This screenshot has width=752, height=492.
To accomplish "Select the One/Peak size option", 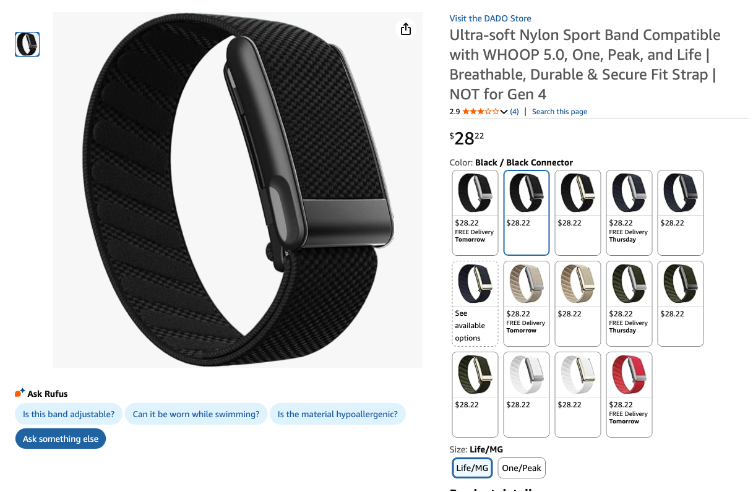I will tap(521, 468).
